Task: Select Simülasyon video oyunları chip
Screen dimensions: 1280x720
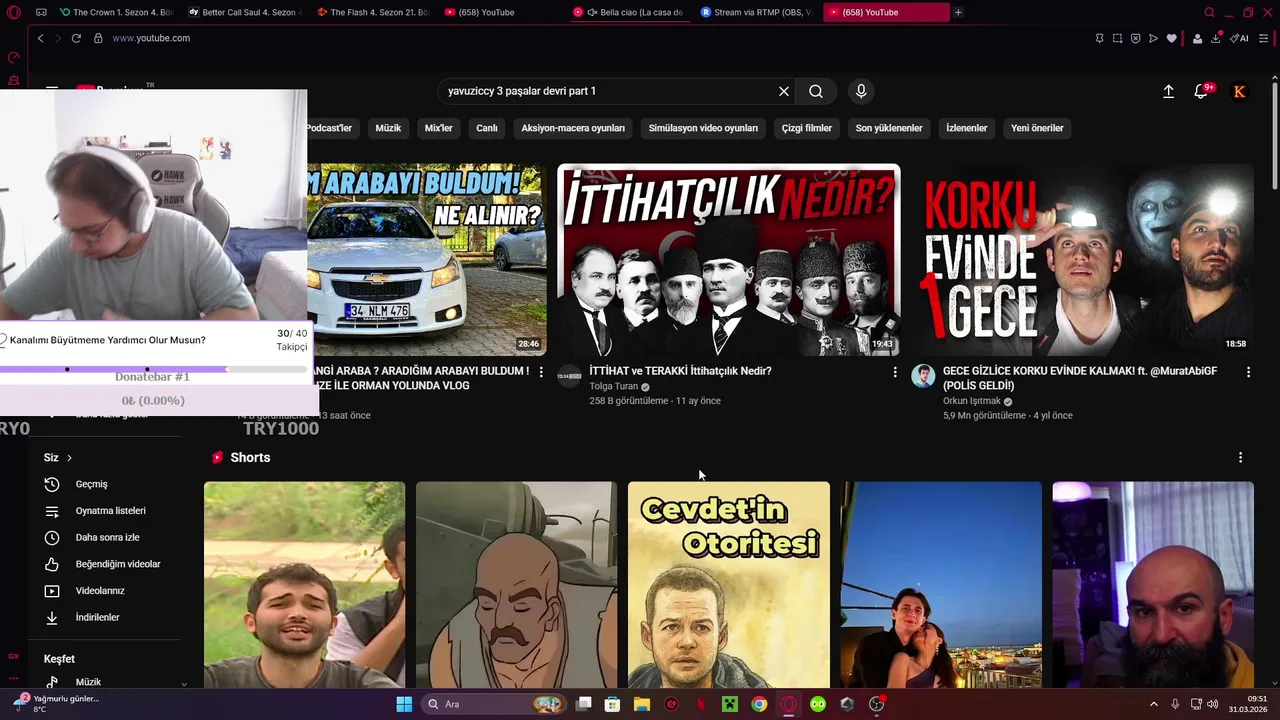Action: coord(703,128)
